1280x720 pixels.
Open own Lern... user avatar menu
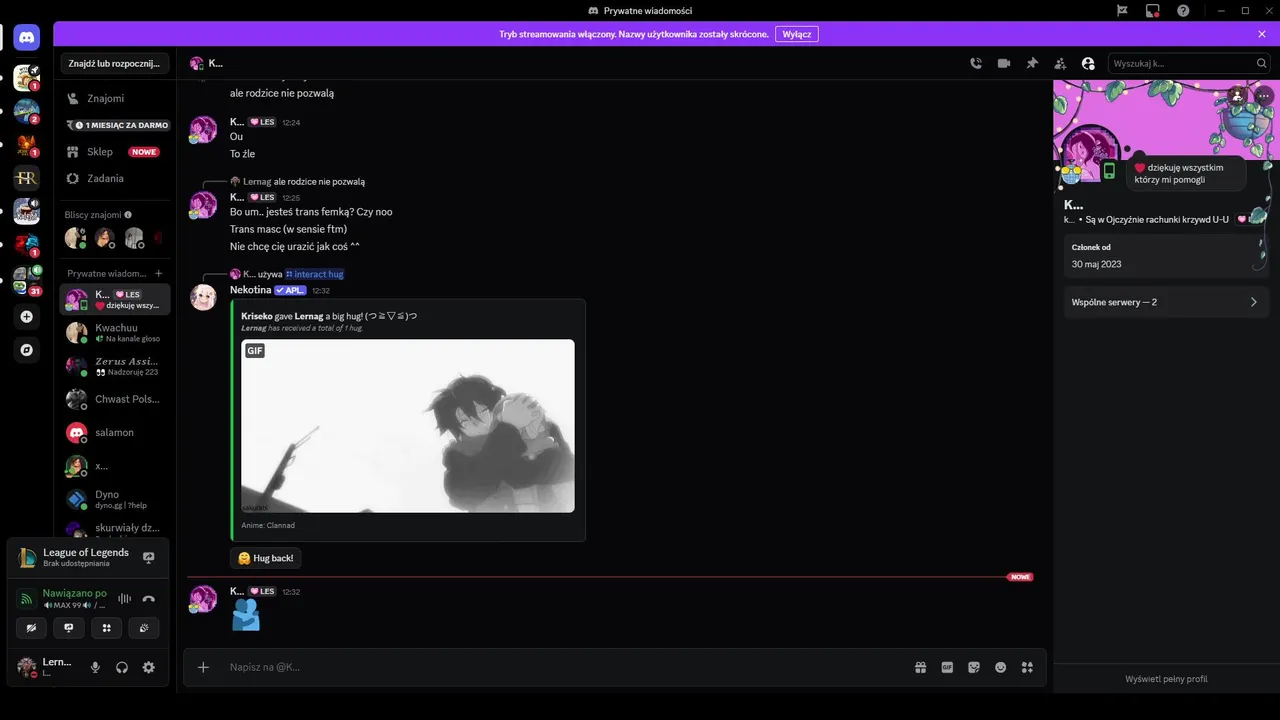click(x=27, y=667)
